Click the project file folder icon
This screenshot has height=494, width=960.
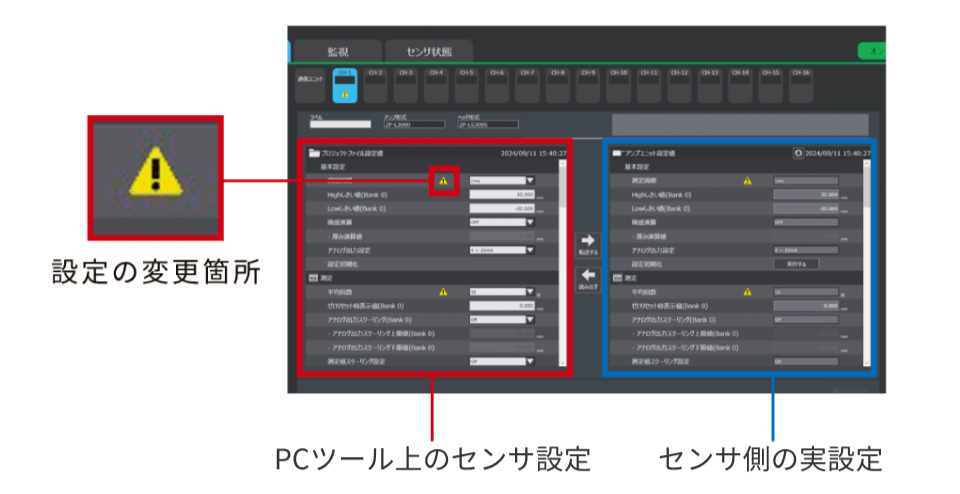314,153
